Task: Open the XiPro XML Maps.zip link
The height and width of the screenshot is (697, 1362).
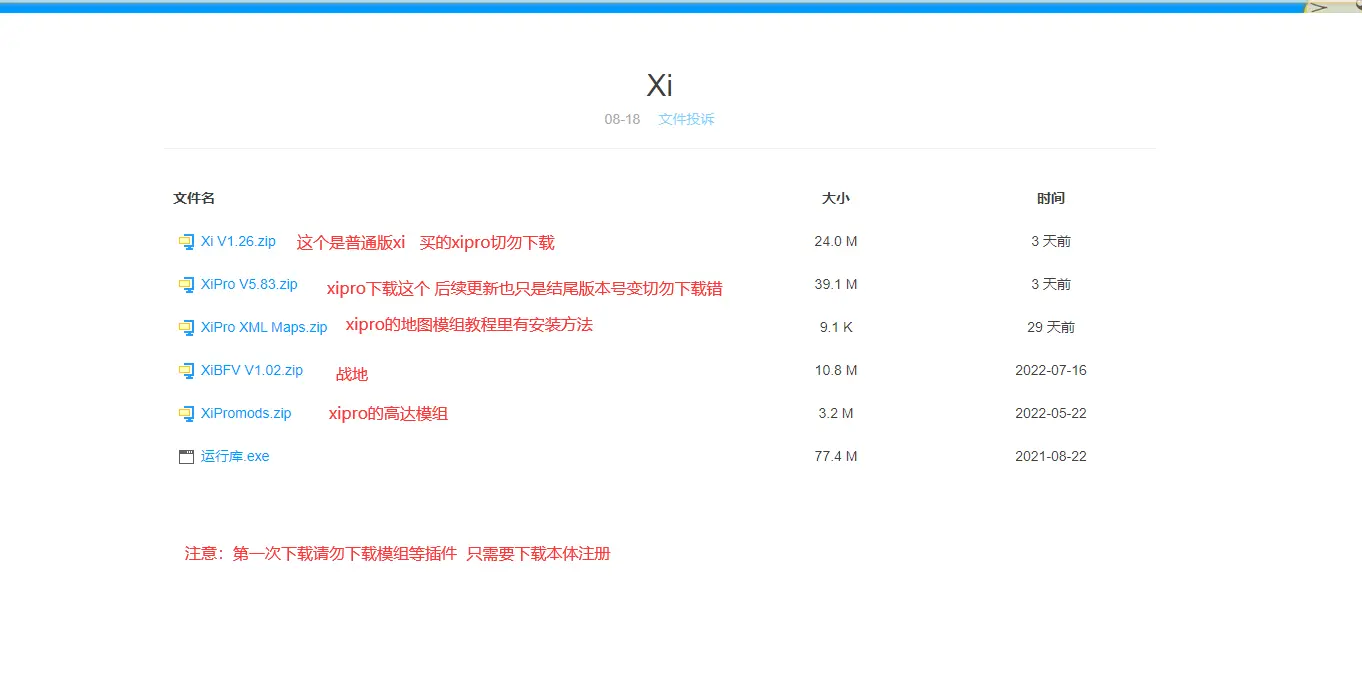Action: coord(264,327)
